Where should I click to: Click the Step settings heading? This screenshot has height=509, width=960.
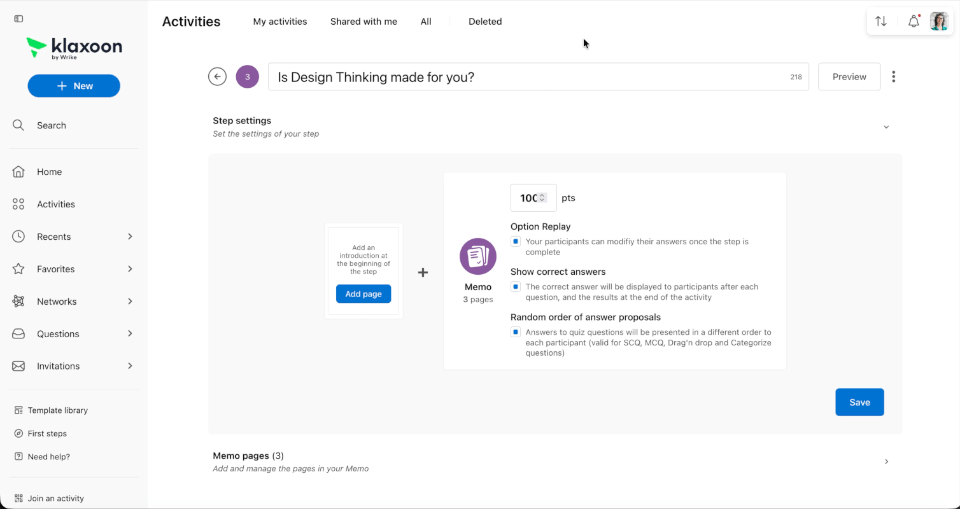click(242, 121)
